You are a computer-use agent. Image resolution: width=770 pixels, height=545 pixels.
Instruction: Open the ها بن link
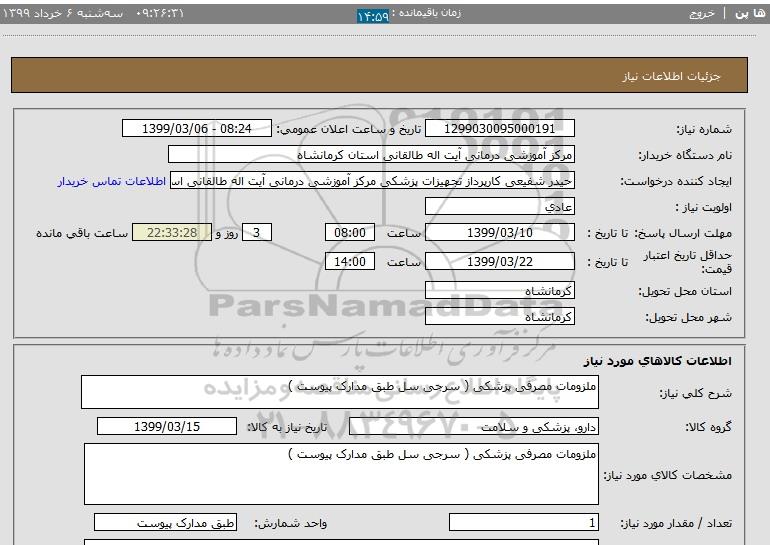749,13
